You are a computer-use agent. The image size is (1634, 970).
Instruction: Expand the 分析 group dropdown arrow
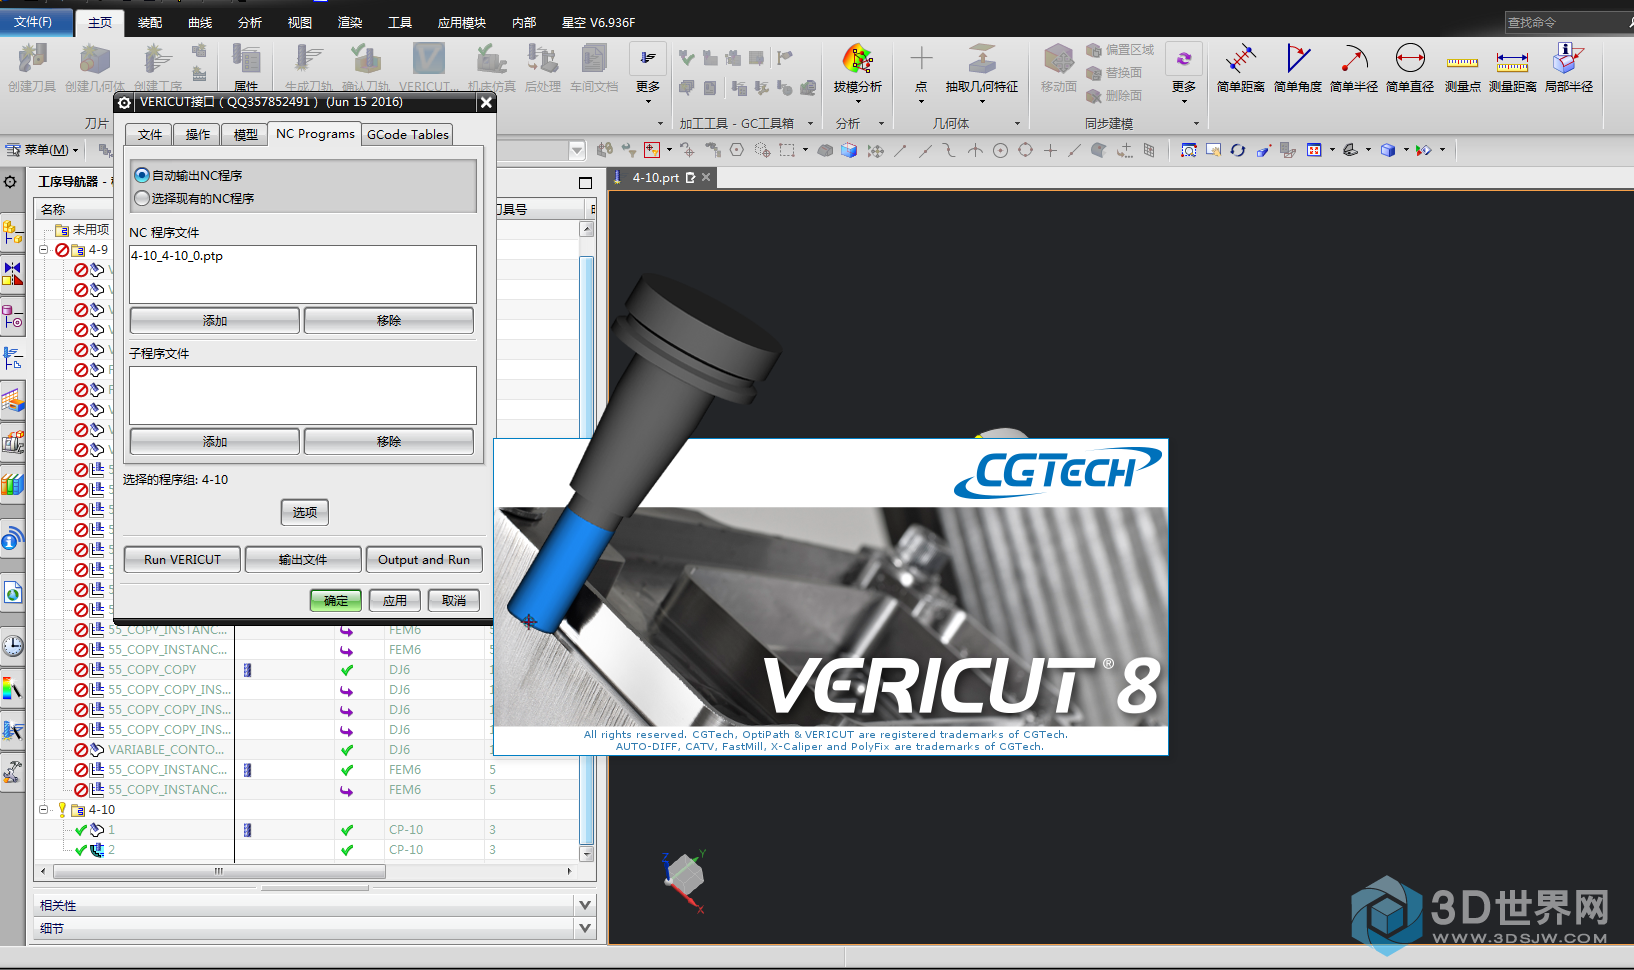click(x=881, y=124)
